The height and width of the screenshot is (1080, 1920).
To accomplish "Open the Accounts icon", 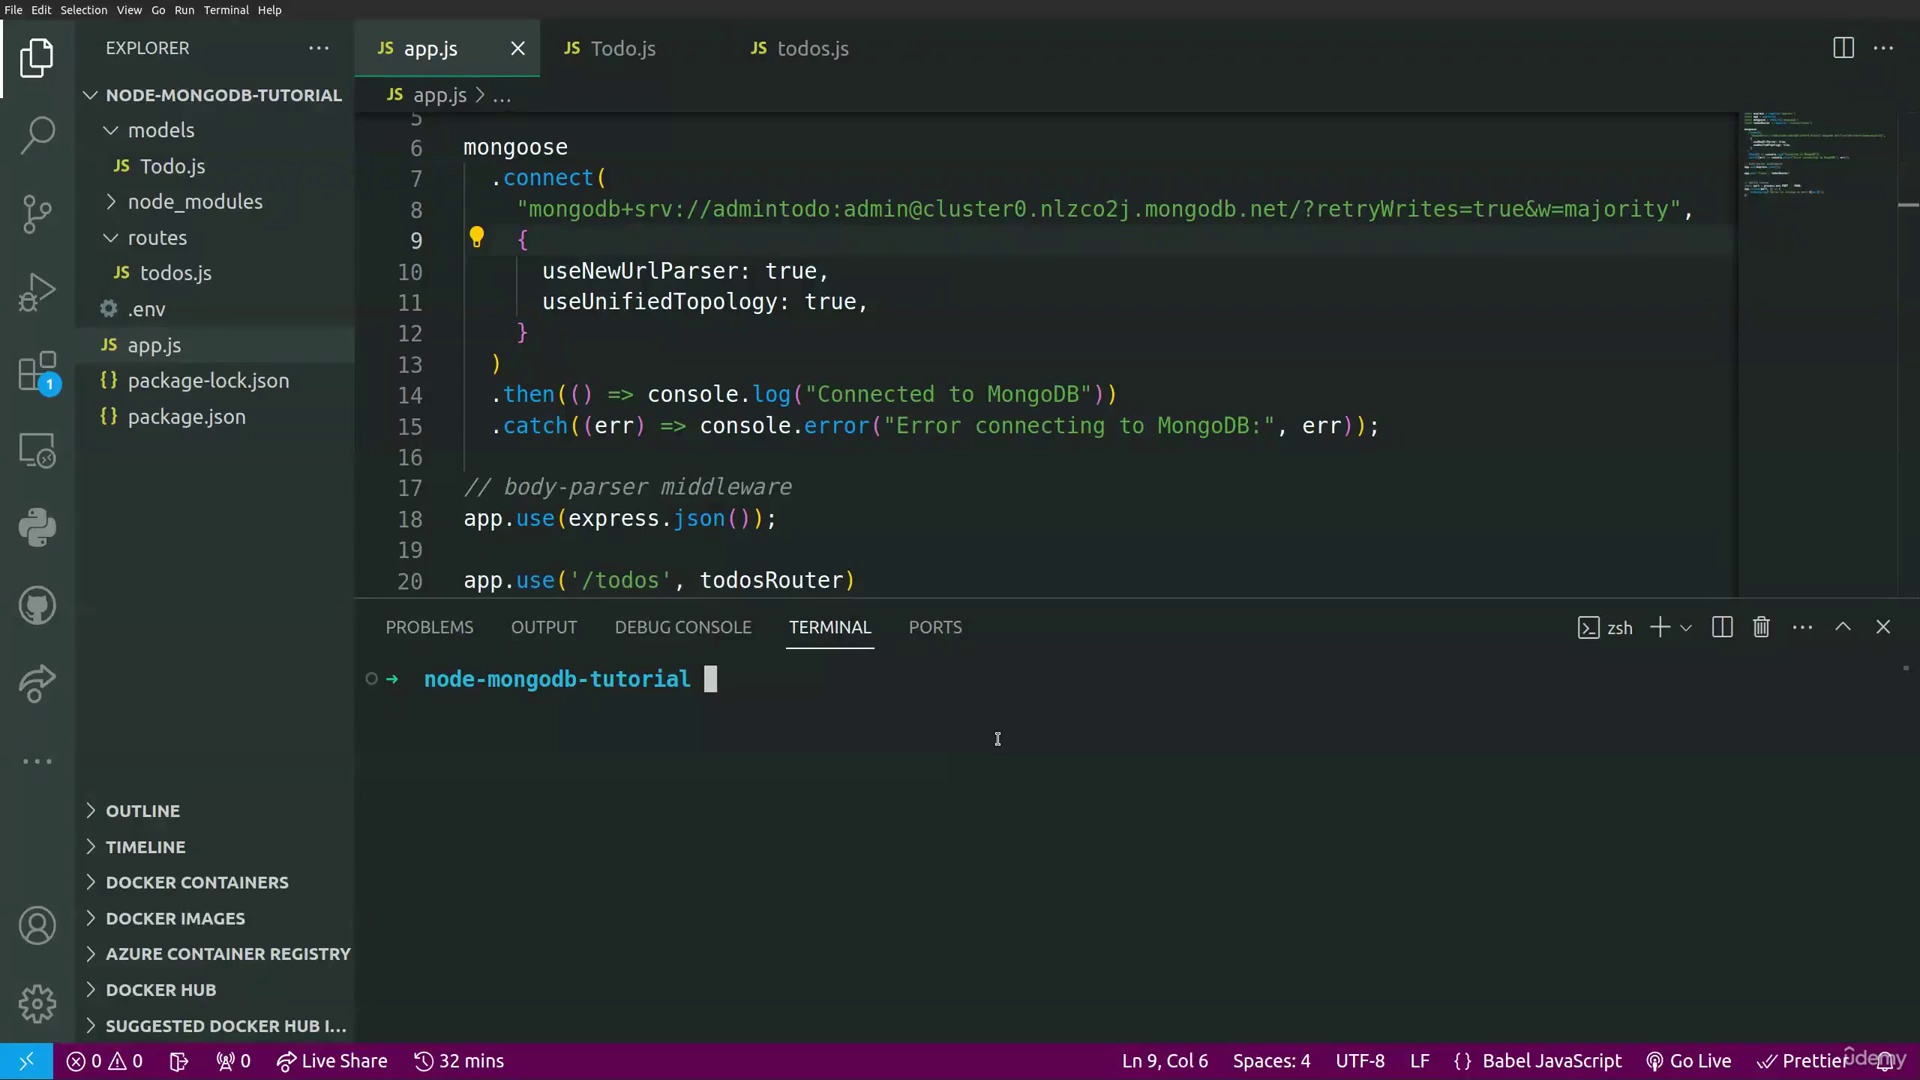I will click(x=37, y=926).
